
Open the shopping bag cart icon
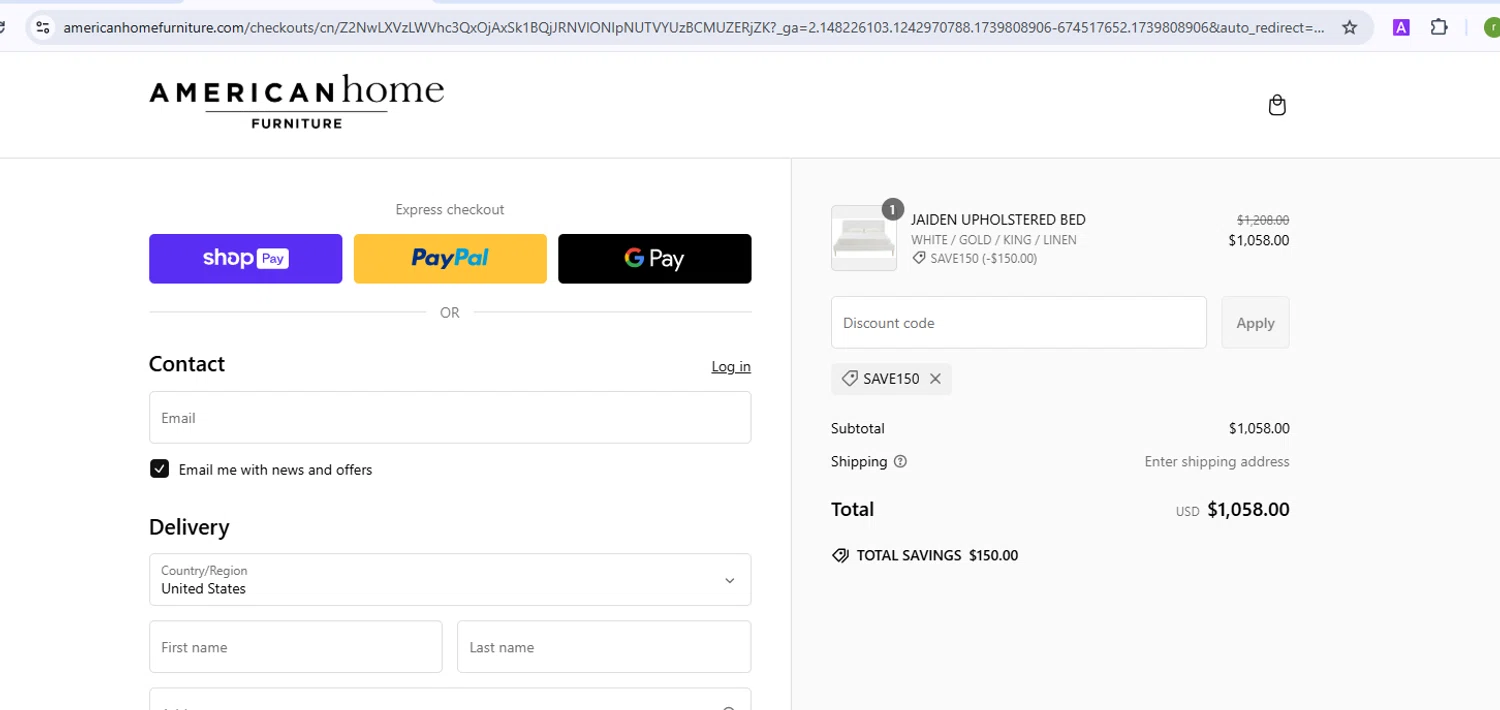1277,105
